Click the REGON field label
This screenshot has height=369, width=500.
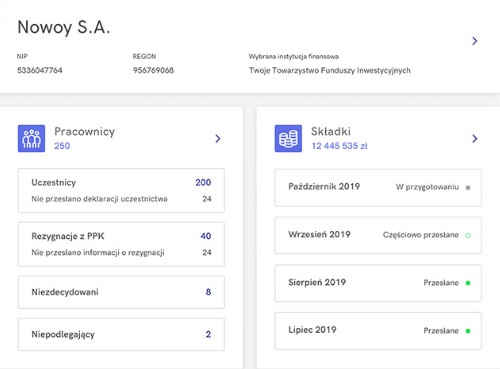click(144, 56)
